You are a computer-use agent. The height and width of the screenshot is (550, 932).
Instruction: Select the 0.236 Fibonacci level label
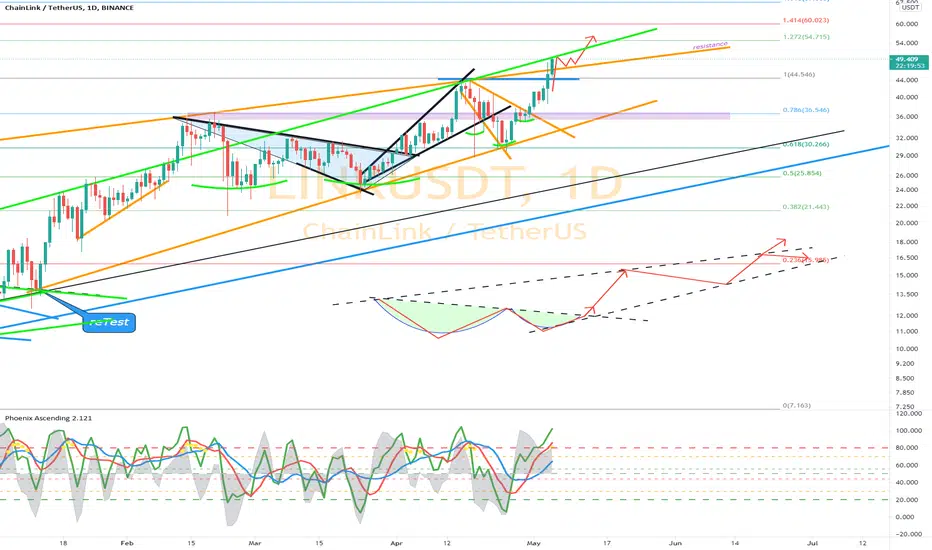point(806,260)
